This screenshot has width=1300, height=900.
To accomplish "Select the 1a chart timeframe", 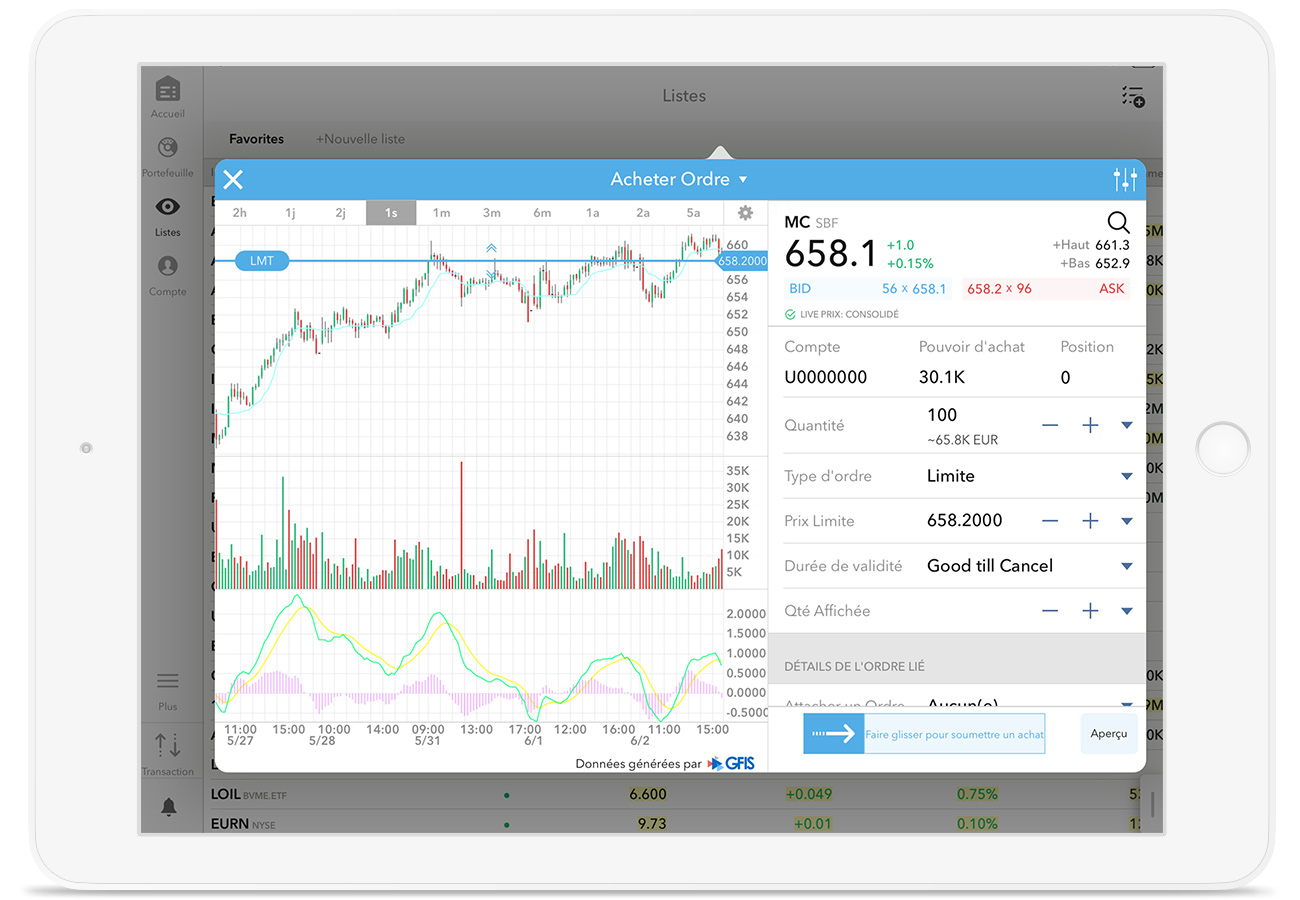I will click(x=592, y=213).
